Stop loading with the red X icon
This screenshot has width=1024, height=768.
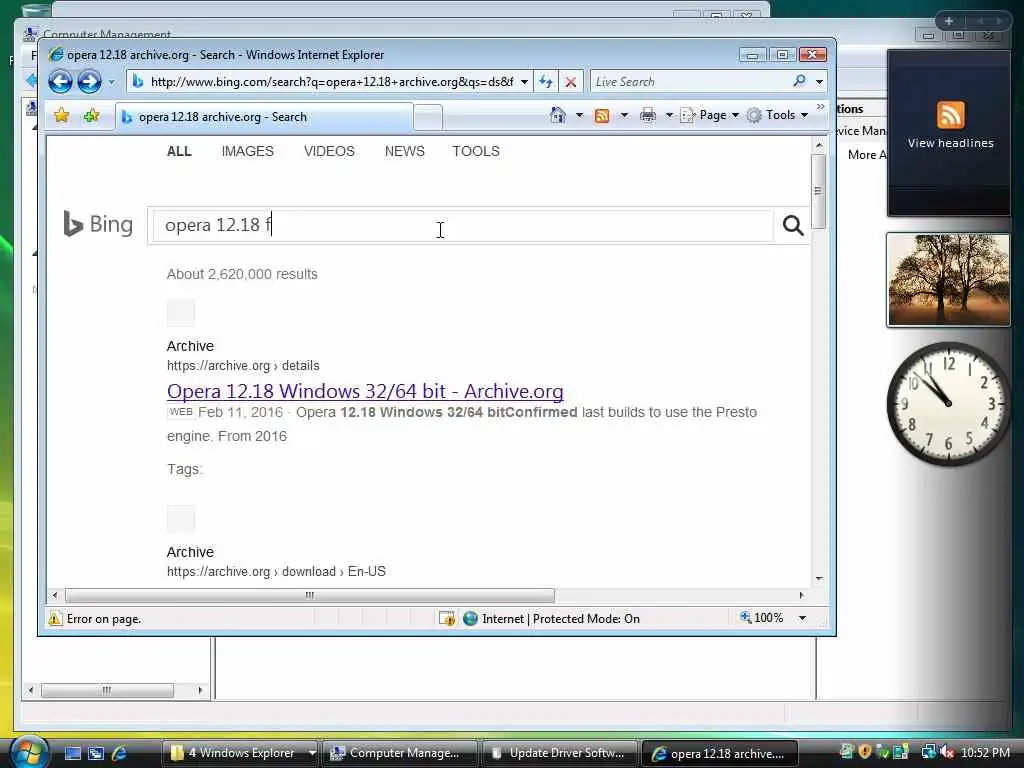click(570, 82)
